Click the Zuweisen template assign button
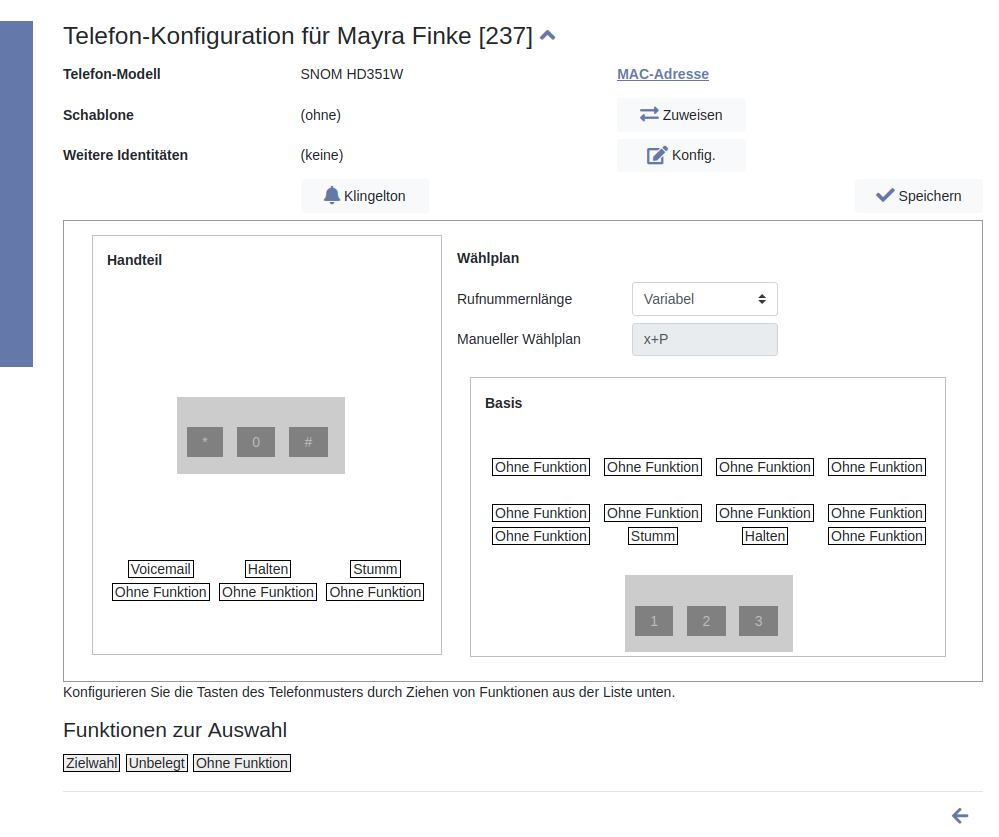This screenshot has height=837, width=999. 681,115
